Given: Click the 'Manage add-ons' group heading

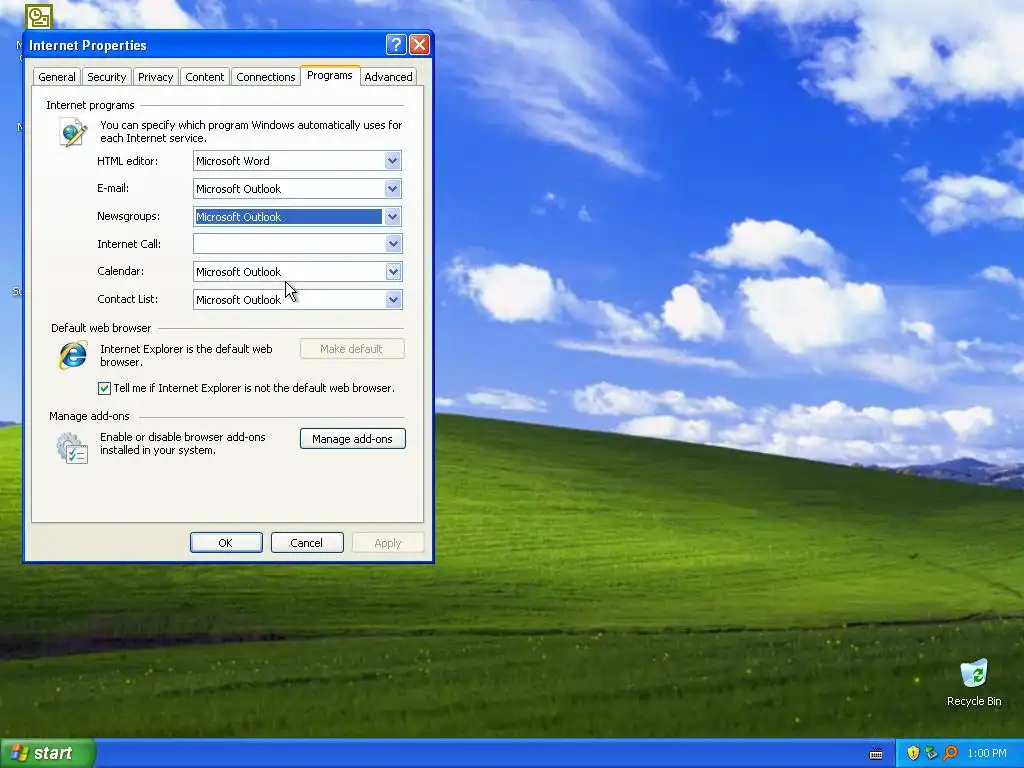Looking at the screenshot, I should [x=89, y=416].
